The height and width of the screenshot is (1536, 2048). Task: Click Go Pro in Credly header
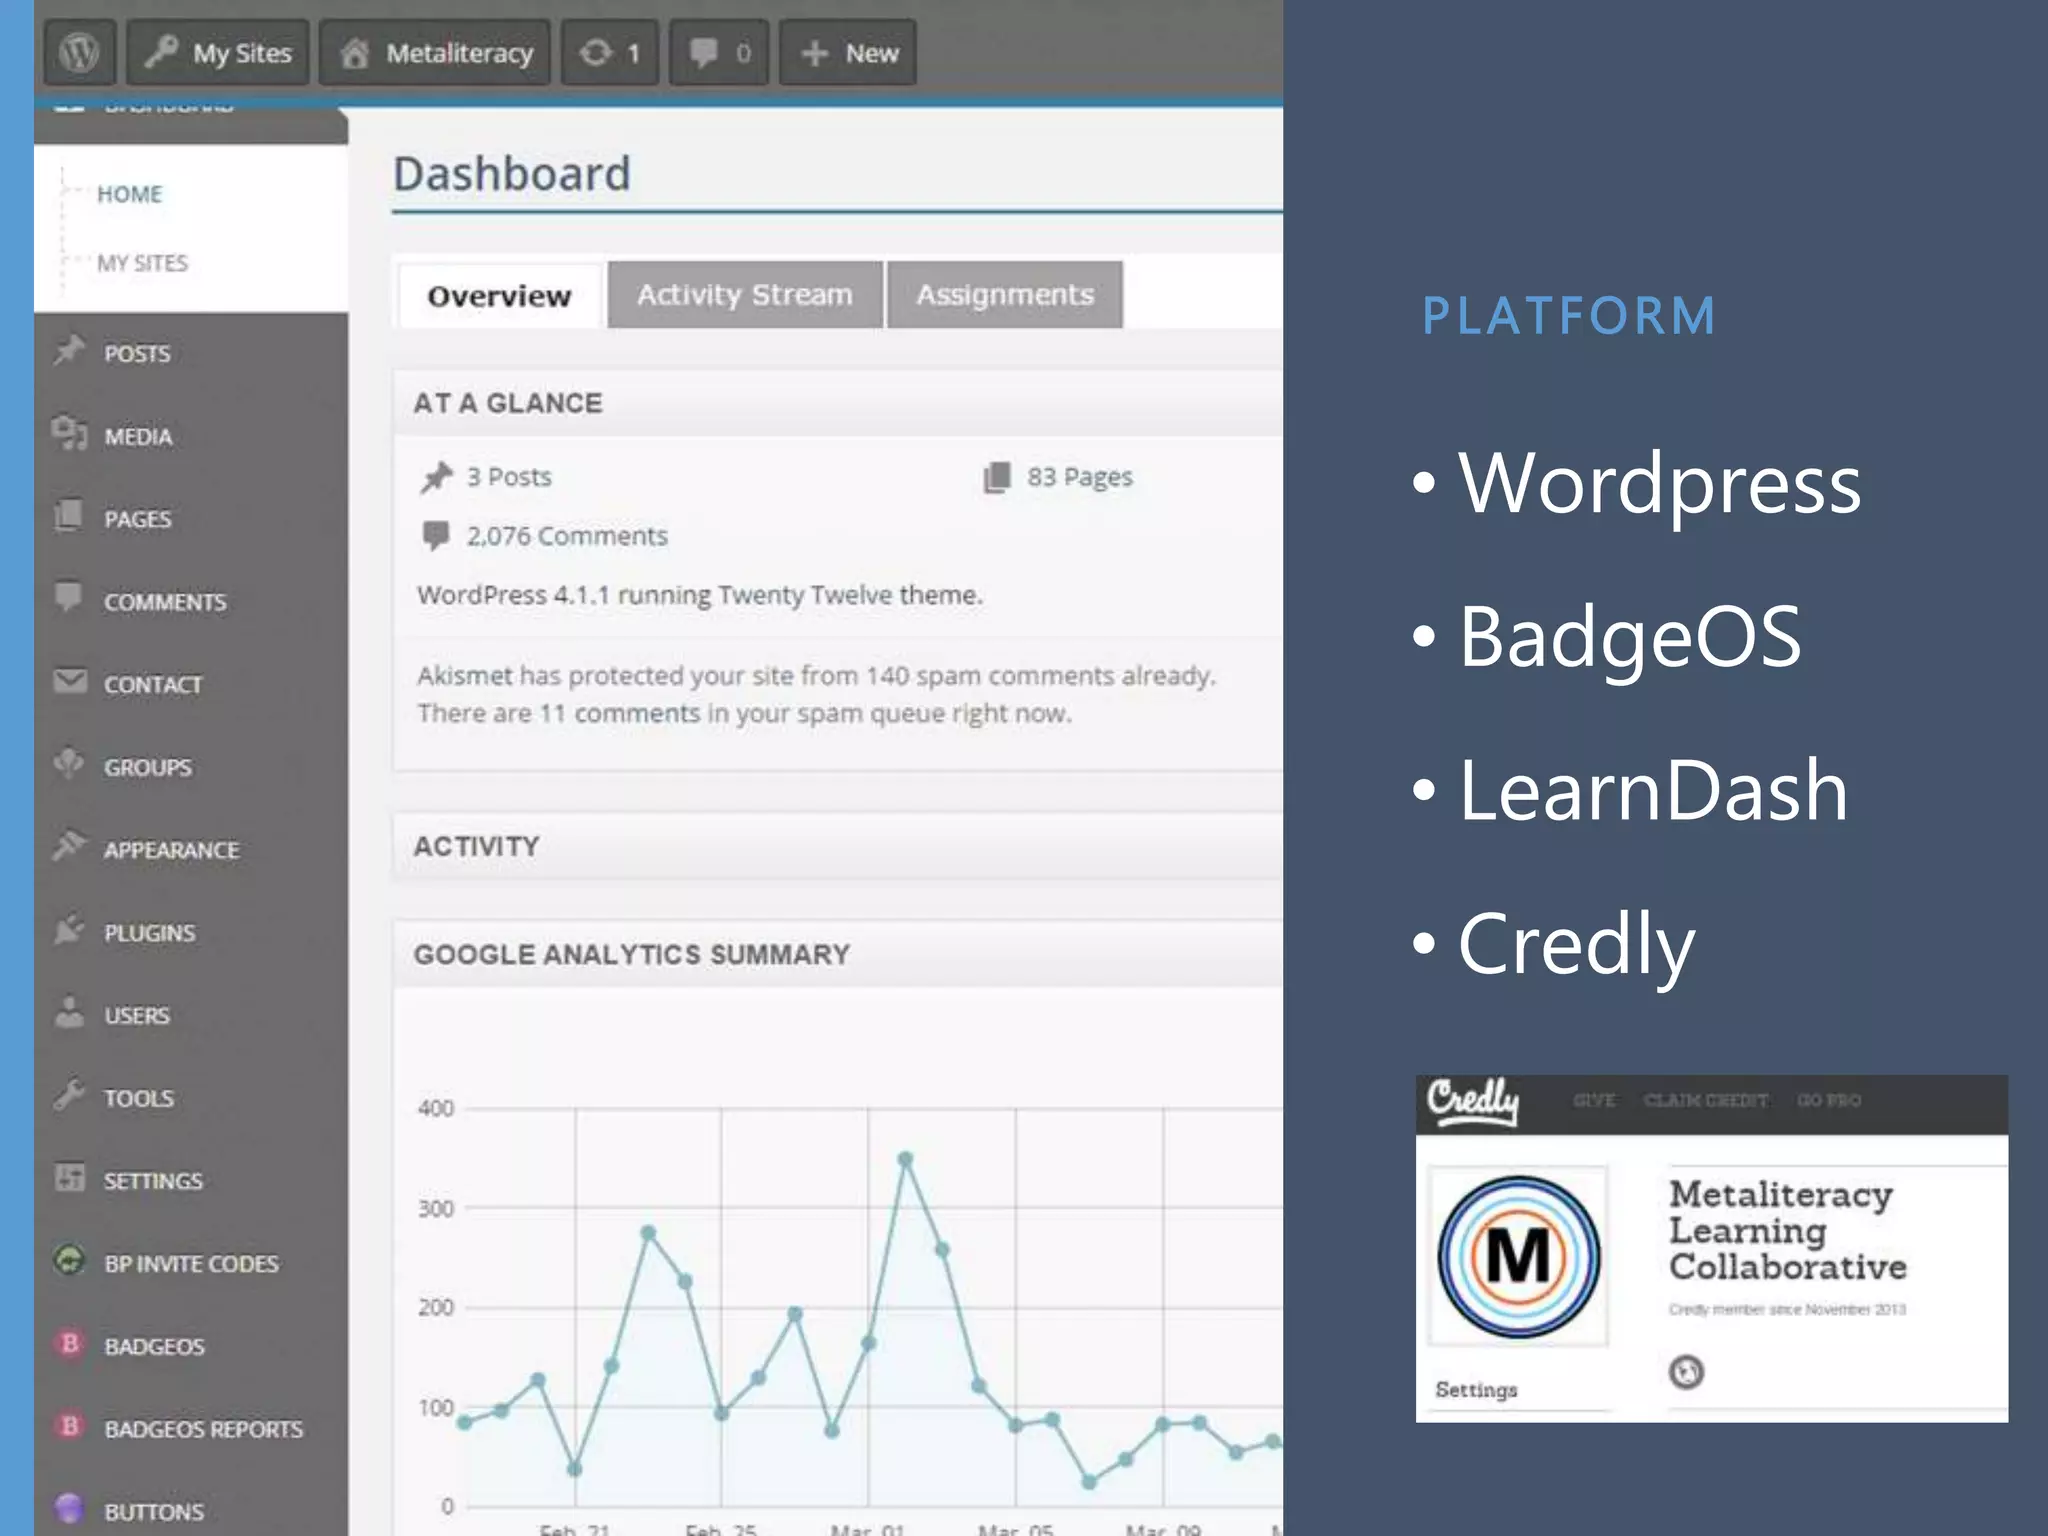point(1829,1100)
